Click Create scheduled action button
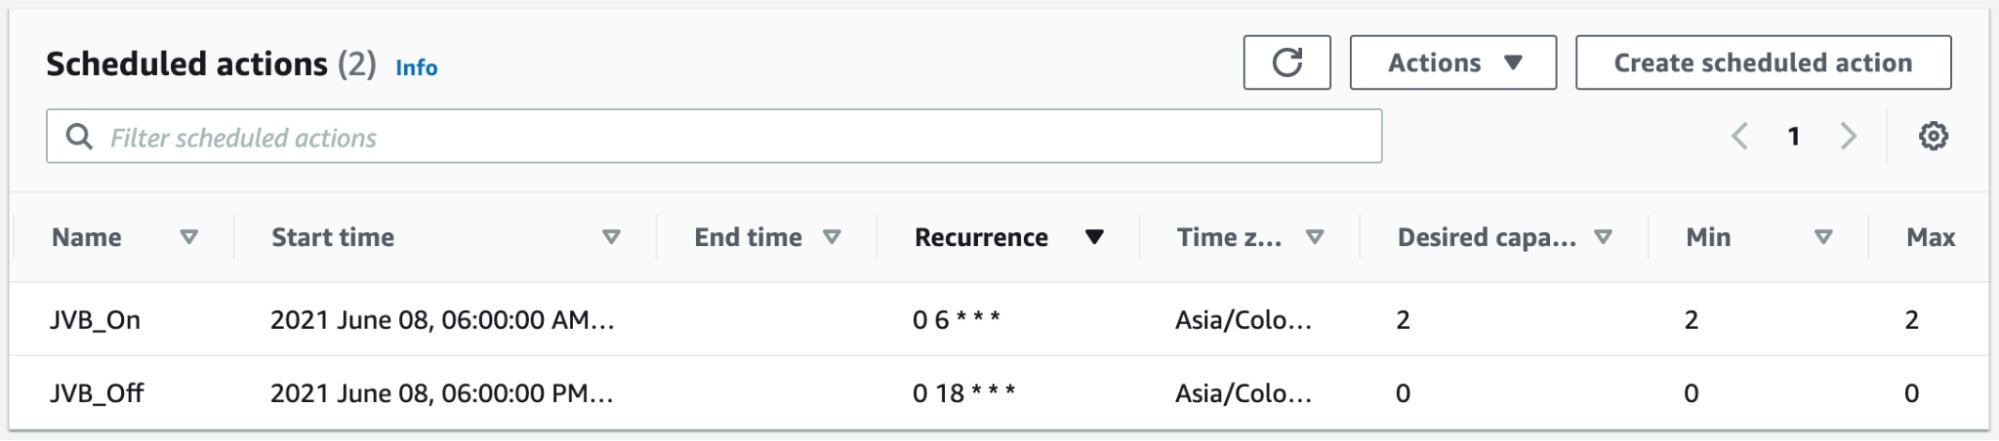1999x441 pixels. (x=1762, y=63)
